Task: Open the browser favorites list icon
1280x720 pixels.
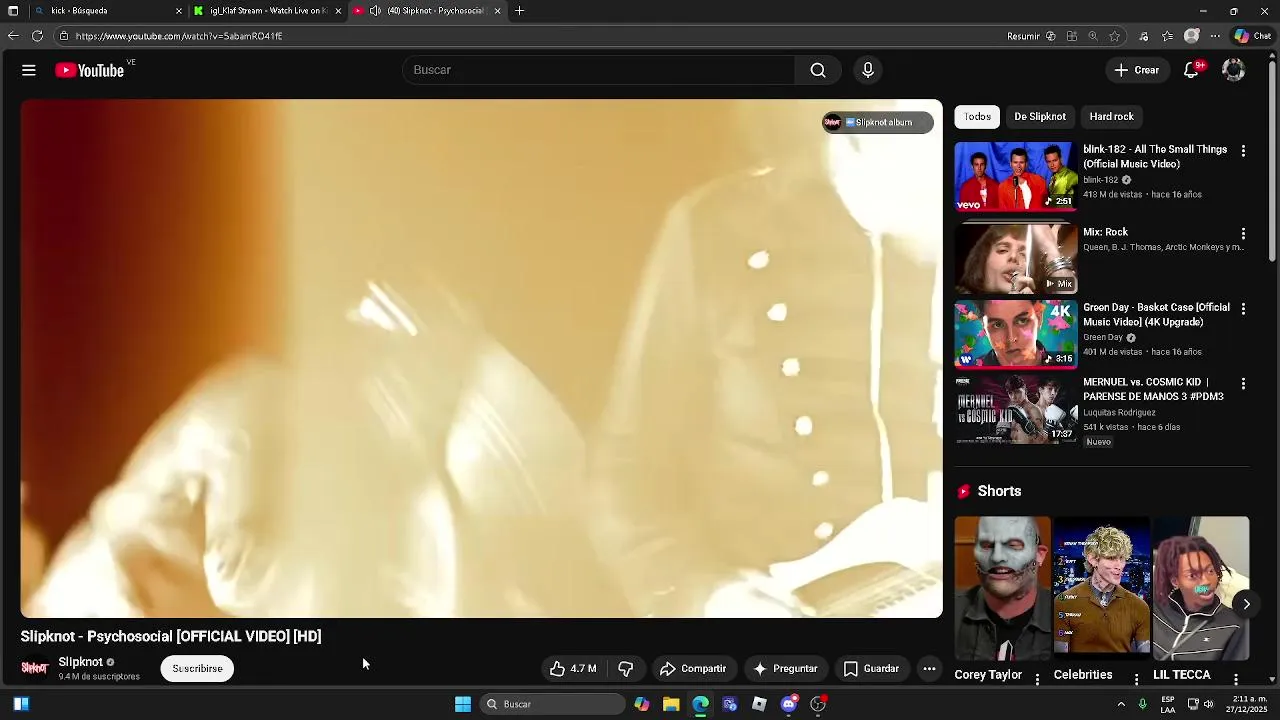Action: (1167, 36)
